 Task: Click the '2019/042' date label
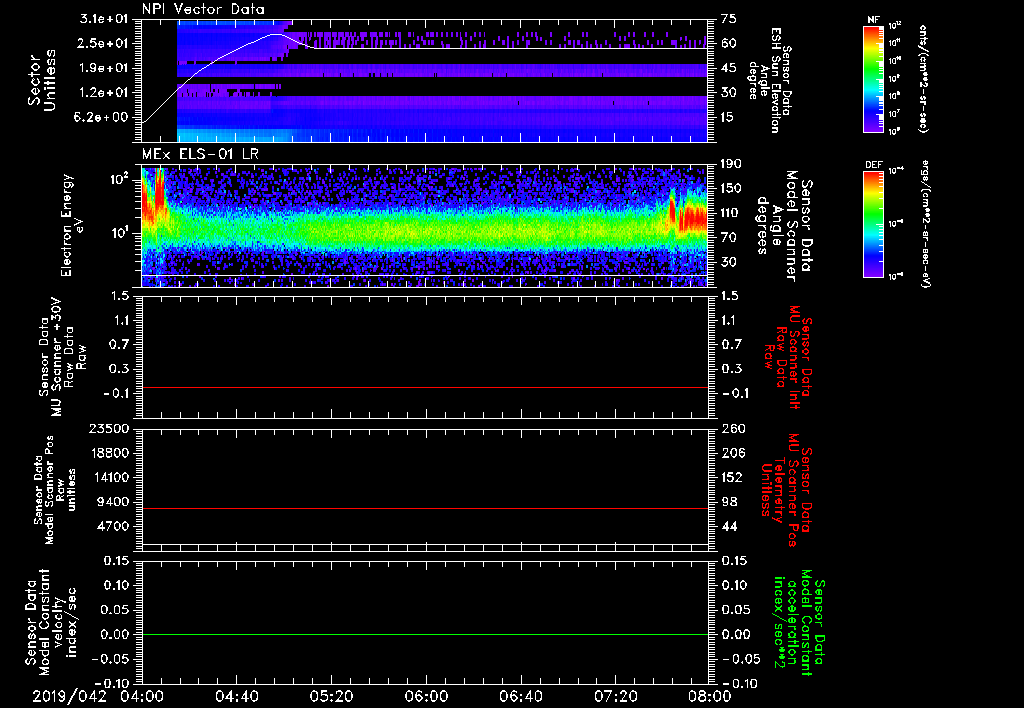click(69, 696)
